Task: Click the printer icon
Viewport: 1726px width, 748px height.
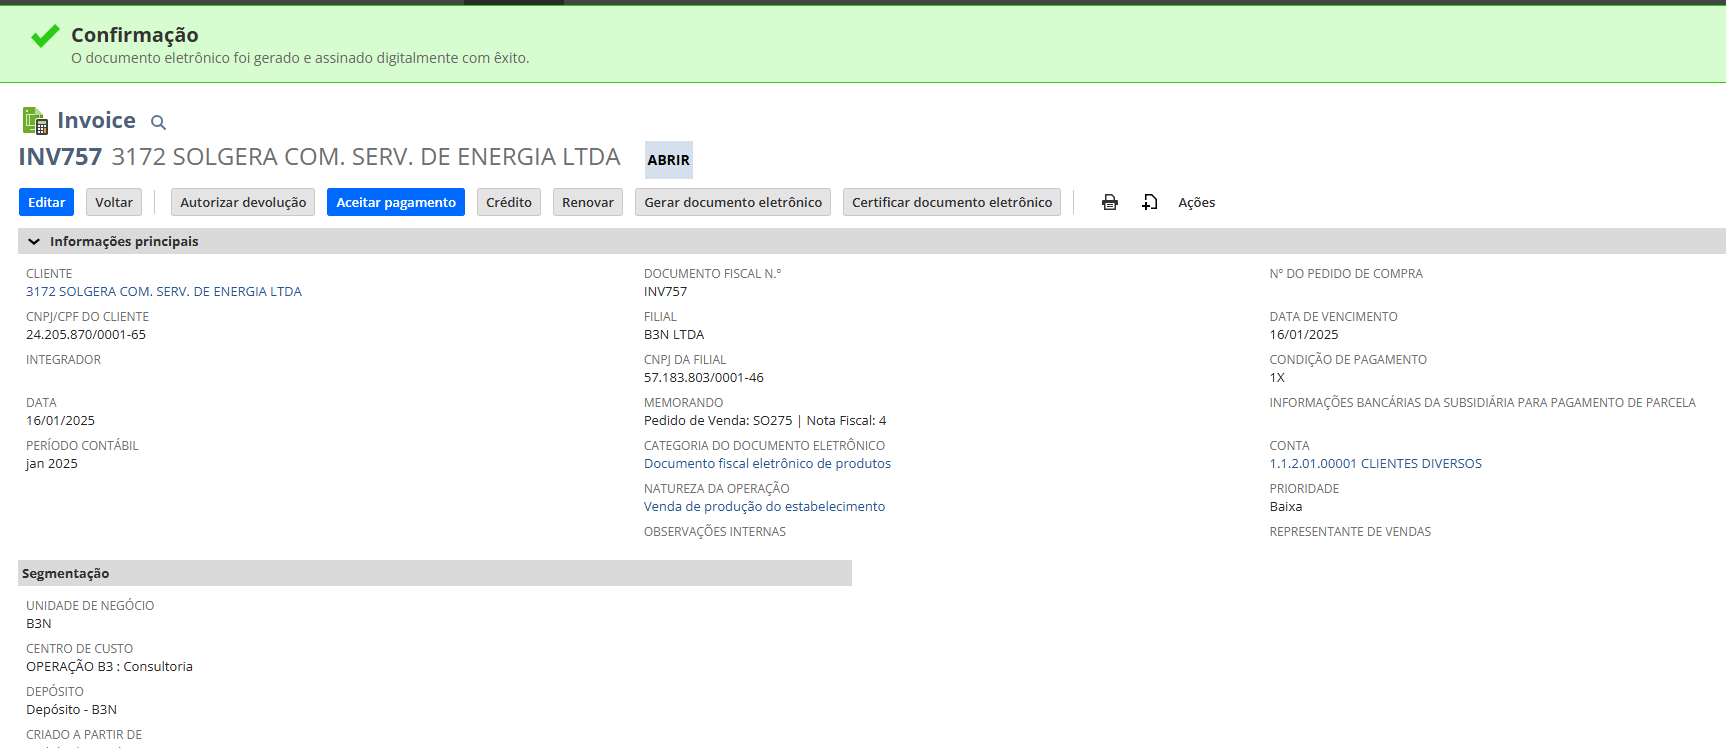Action: (x=1109, y=202)
